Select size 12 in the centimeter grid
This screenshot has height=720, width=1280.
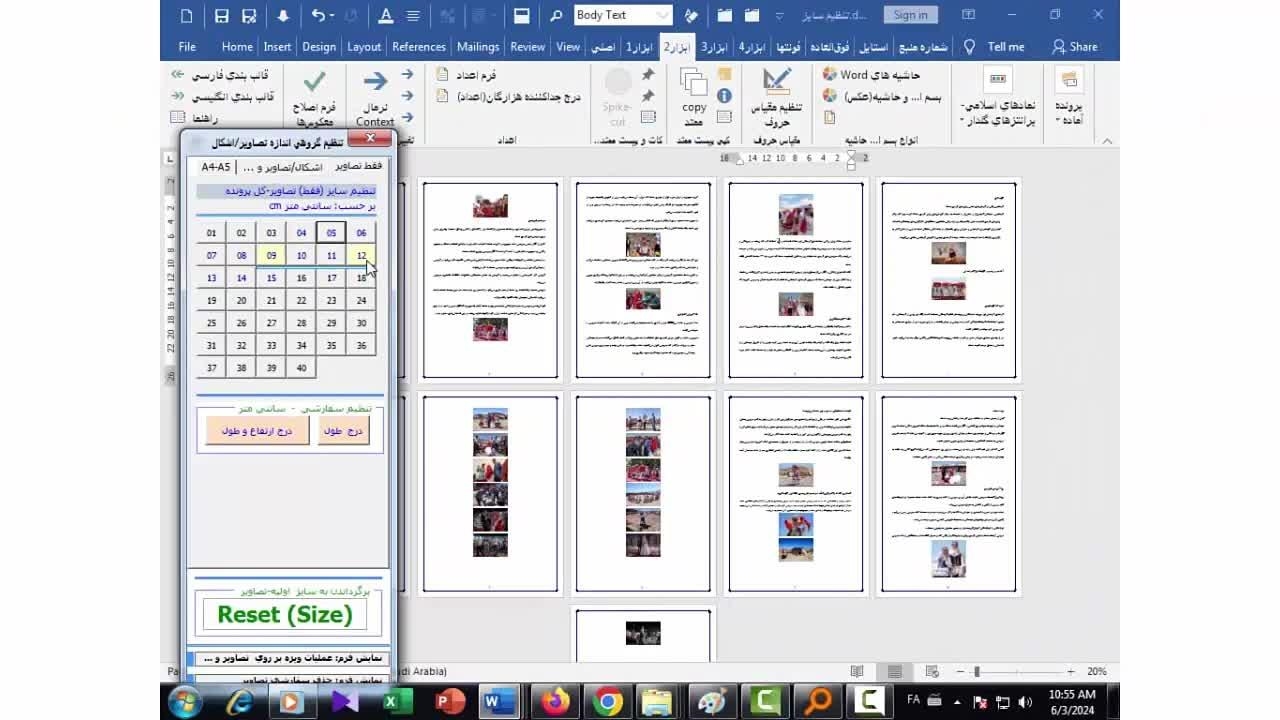pyautogui.click(x=361, y=256)
